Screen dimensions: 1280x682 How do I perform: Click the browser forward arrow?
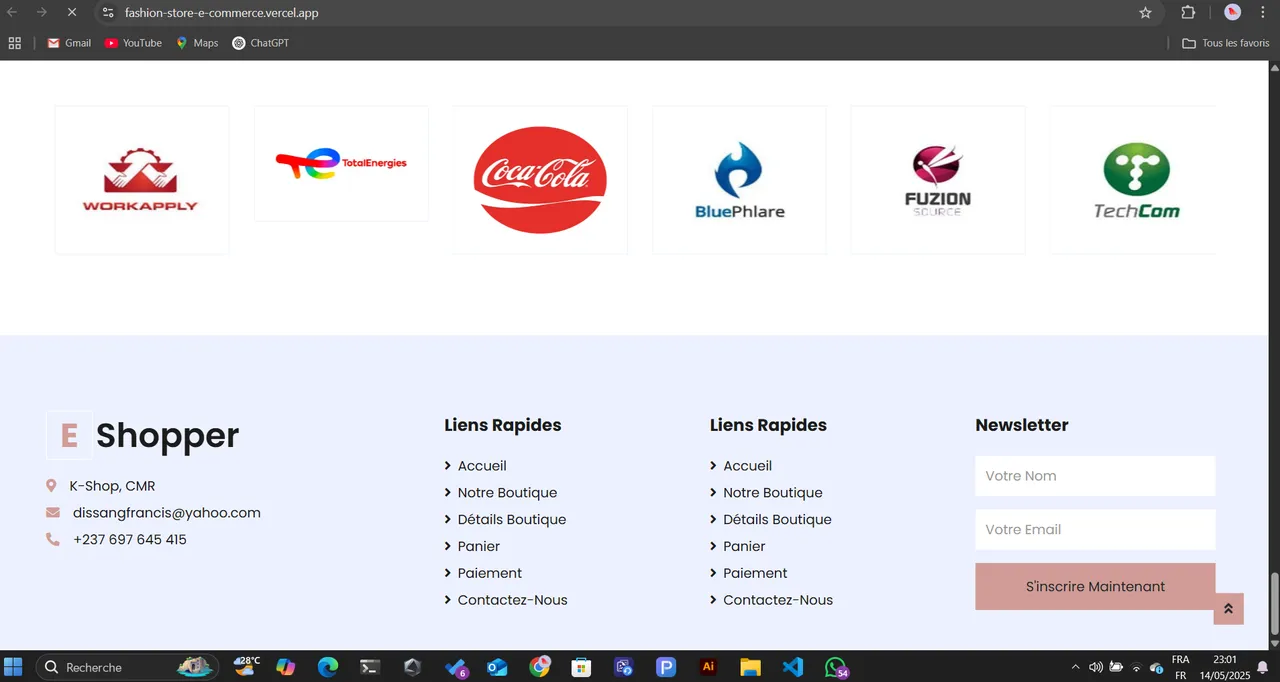tap(42, 13)
